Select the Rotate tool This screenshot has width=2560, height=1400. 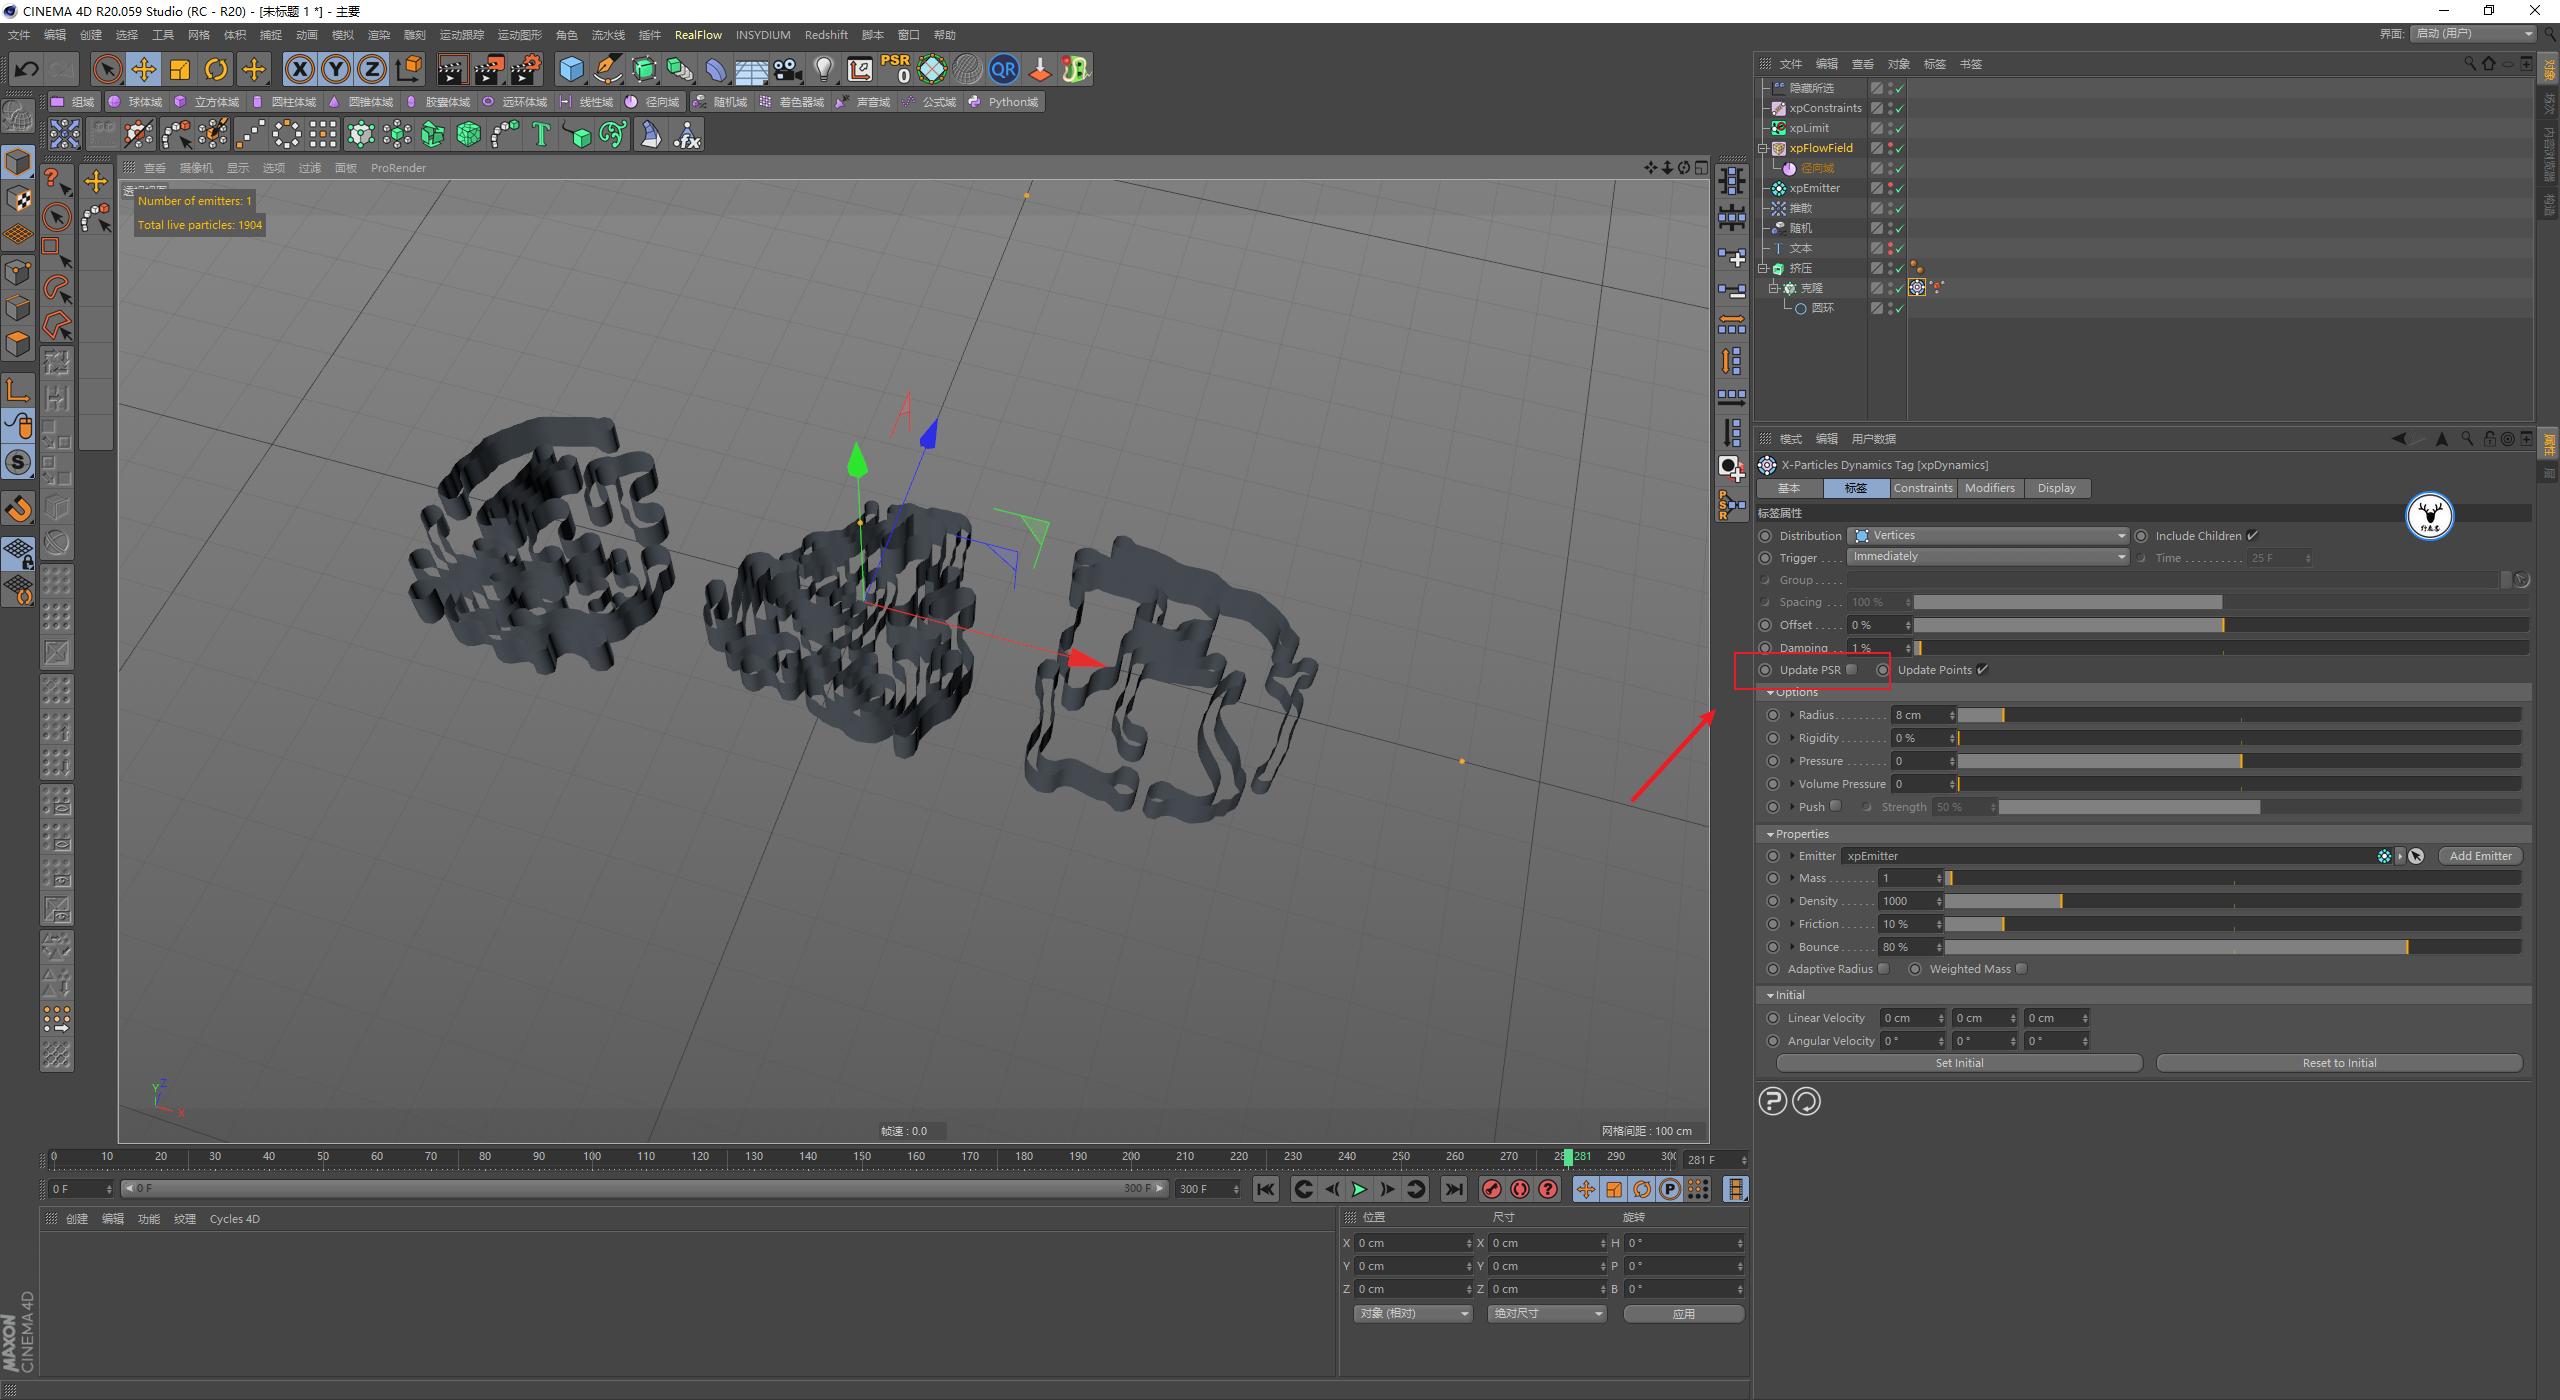tap(215, 68)
